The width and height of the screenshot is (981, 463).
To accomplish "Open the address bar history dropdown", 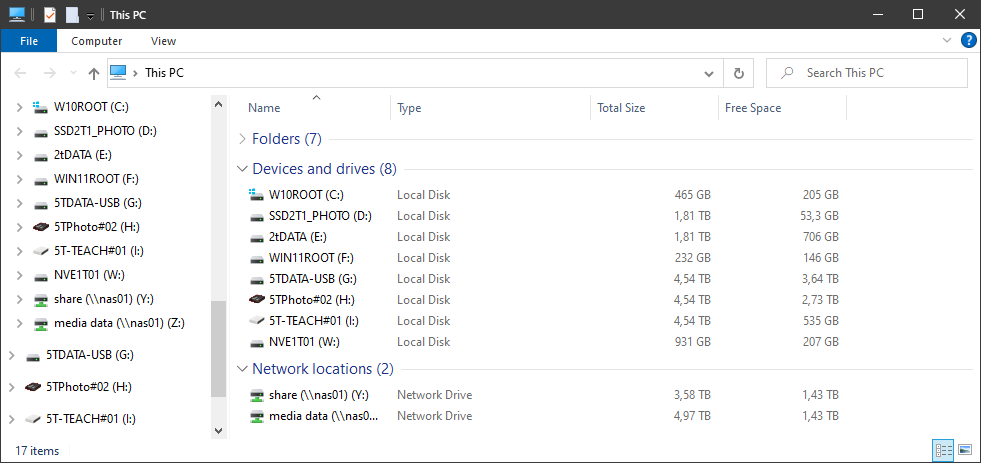I will (709, 73).
